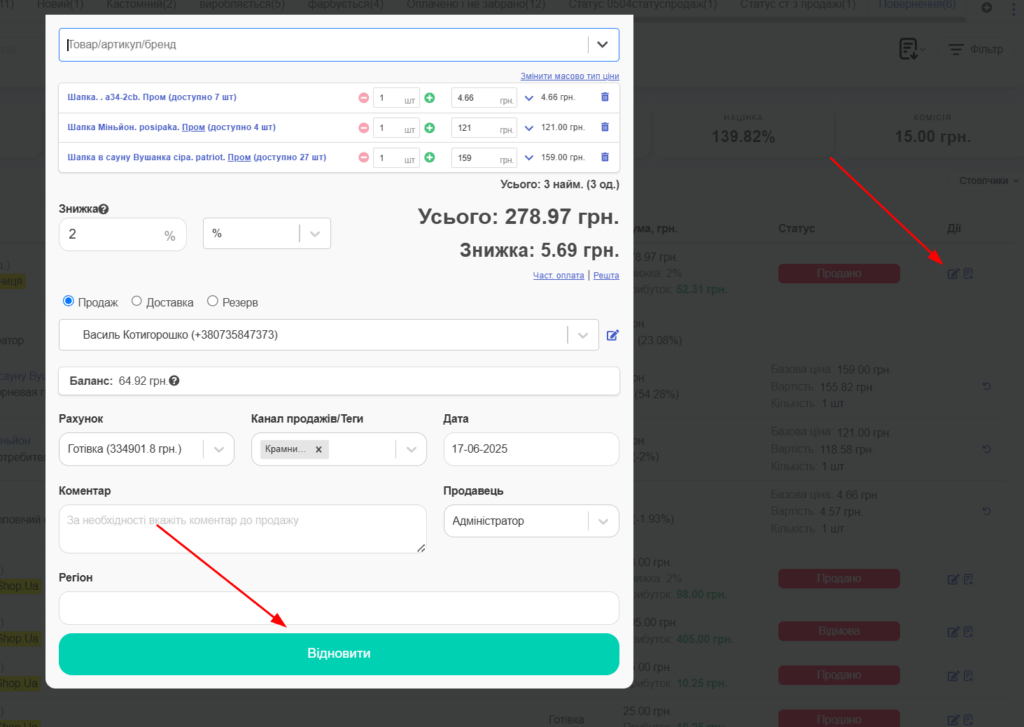Switch to виробляється(5) tab
This screenshot has width=1024, height=727.
242,5
